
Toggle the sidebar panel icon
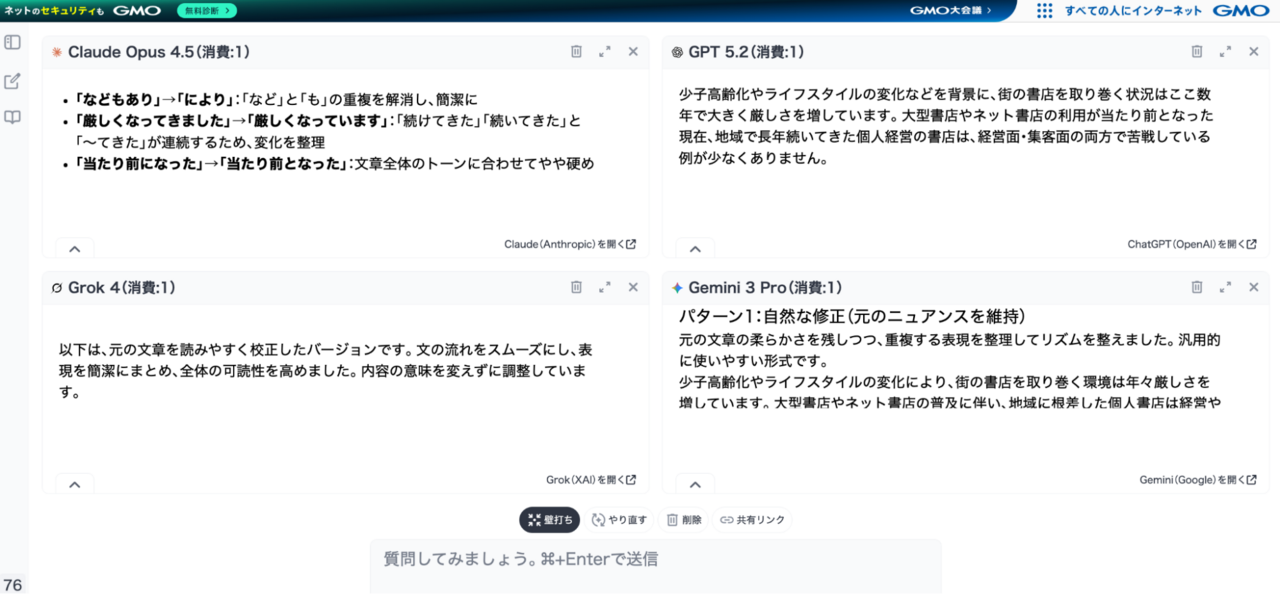[x=13, y=43]
